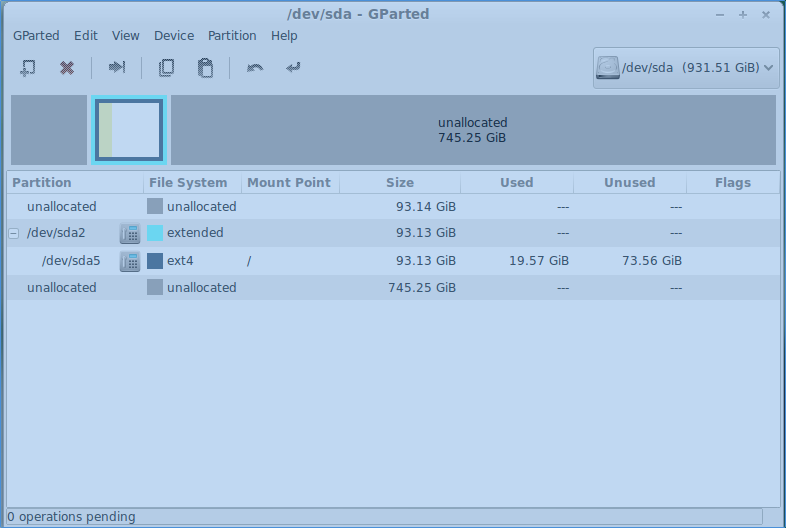Click the 745.25 GiB size cell in table
The width and height of the screenshot is (786, 528).
pyautogui.click(x=422, y=288)
